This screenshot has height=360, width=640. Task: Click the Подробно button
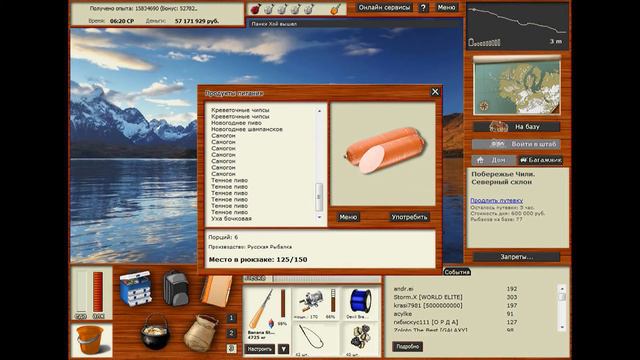pyautogui.click(x=407, y=347)
